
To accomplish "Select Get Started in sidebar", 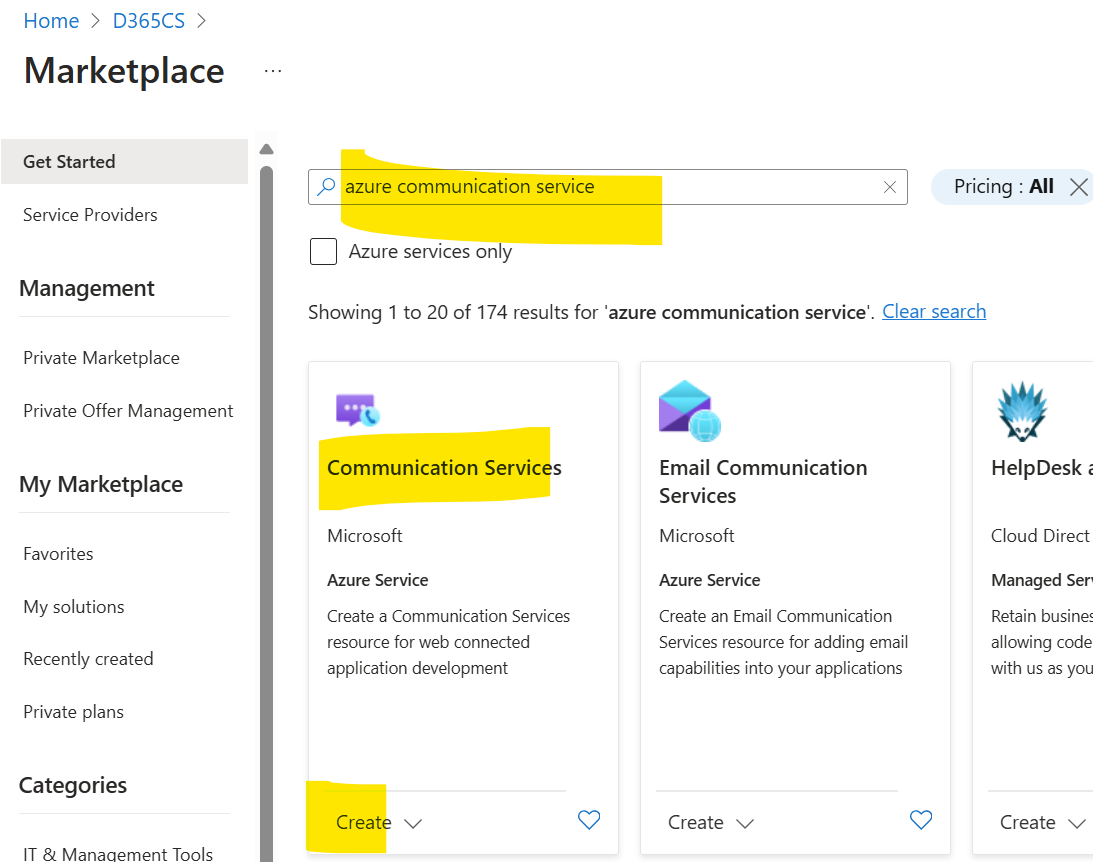I will (124, 162).
